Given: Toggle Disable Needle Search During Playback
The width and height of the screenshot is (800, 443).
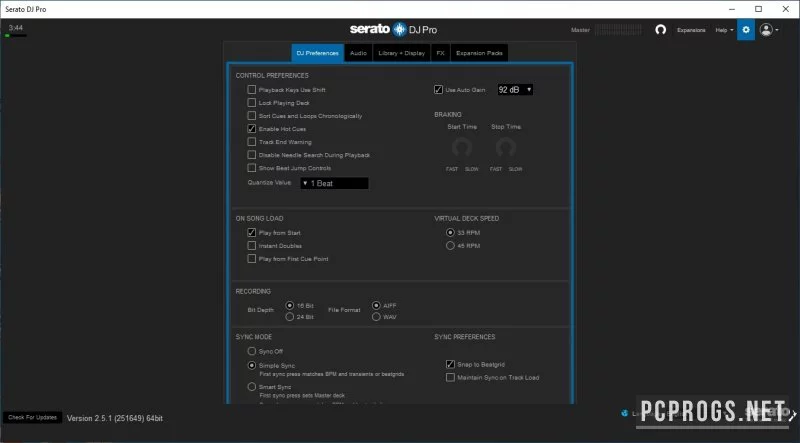Looking at the screenshot, I should coord(252,155).
